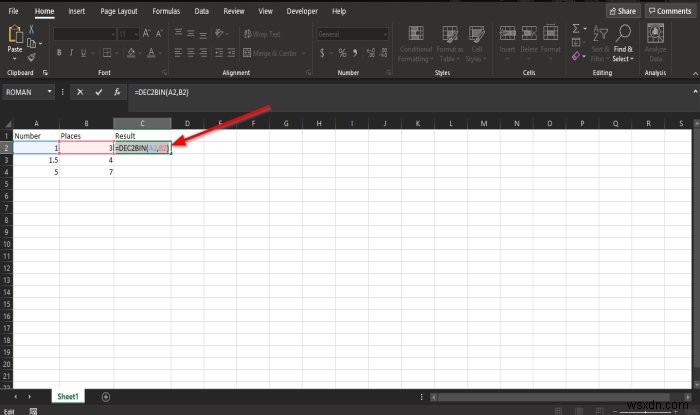Click the Insert Function fx button
Screen dimensions: 700x415
click(117, 92)
